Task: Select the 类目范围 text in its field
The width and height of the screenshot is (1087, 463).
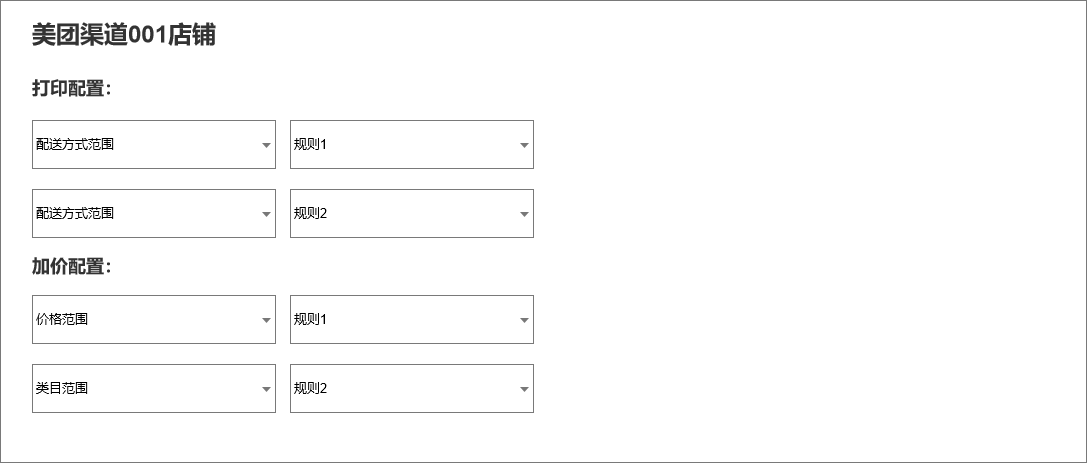Action: [62, 388]
